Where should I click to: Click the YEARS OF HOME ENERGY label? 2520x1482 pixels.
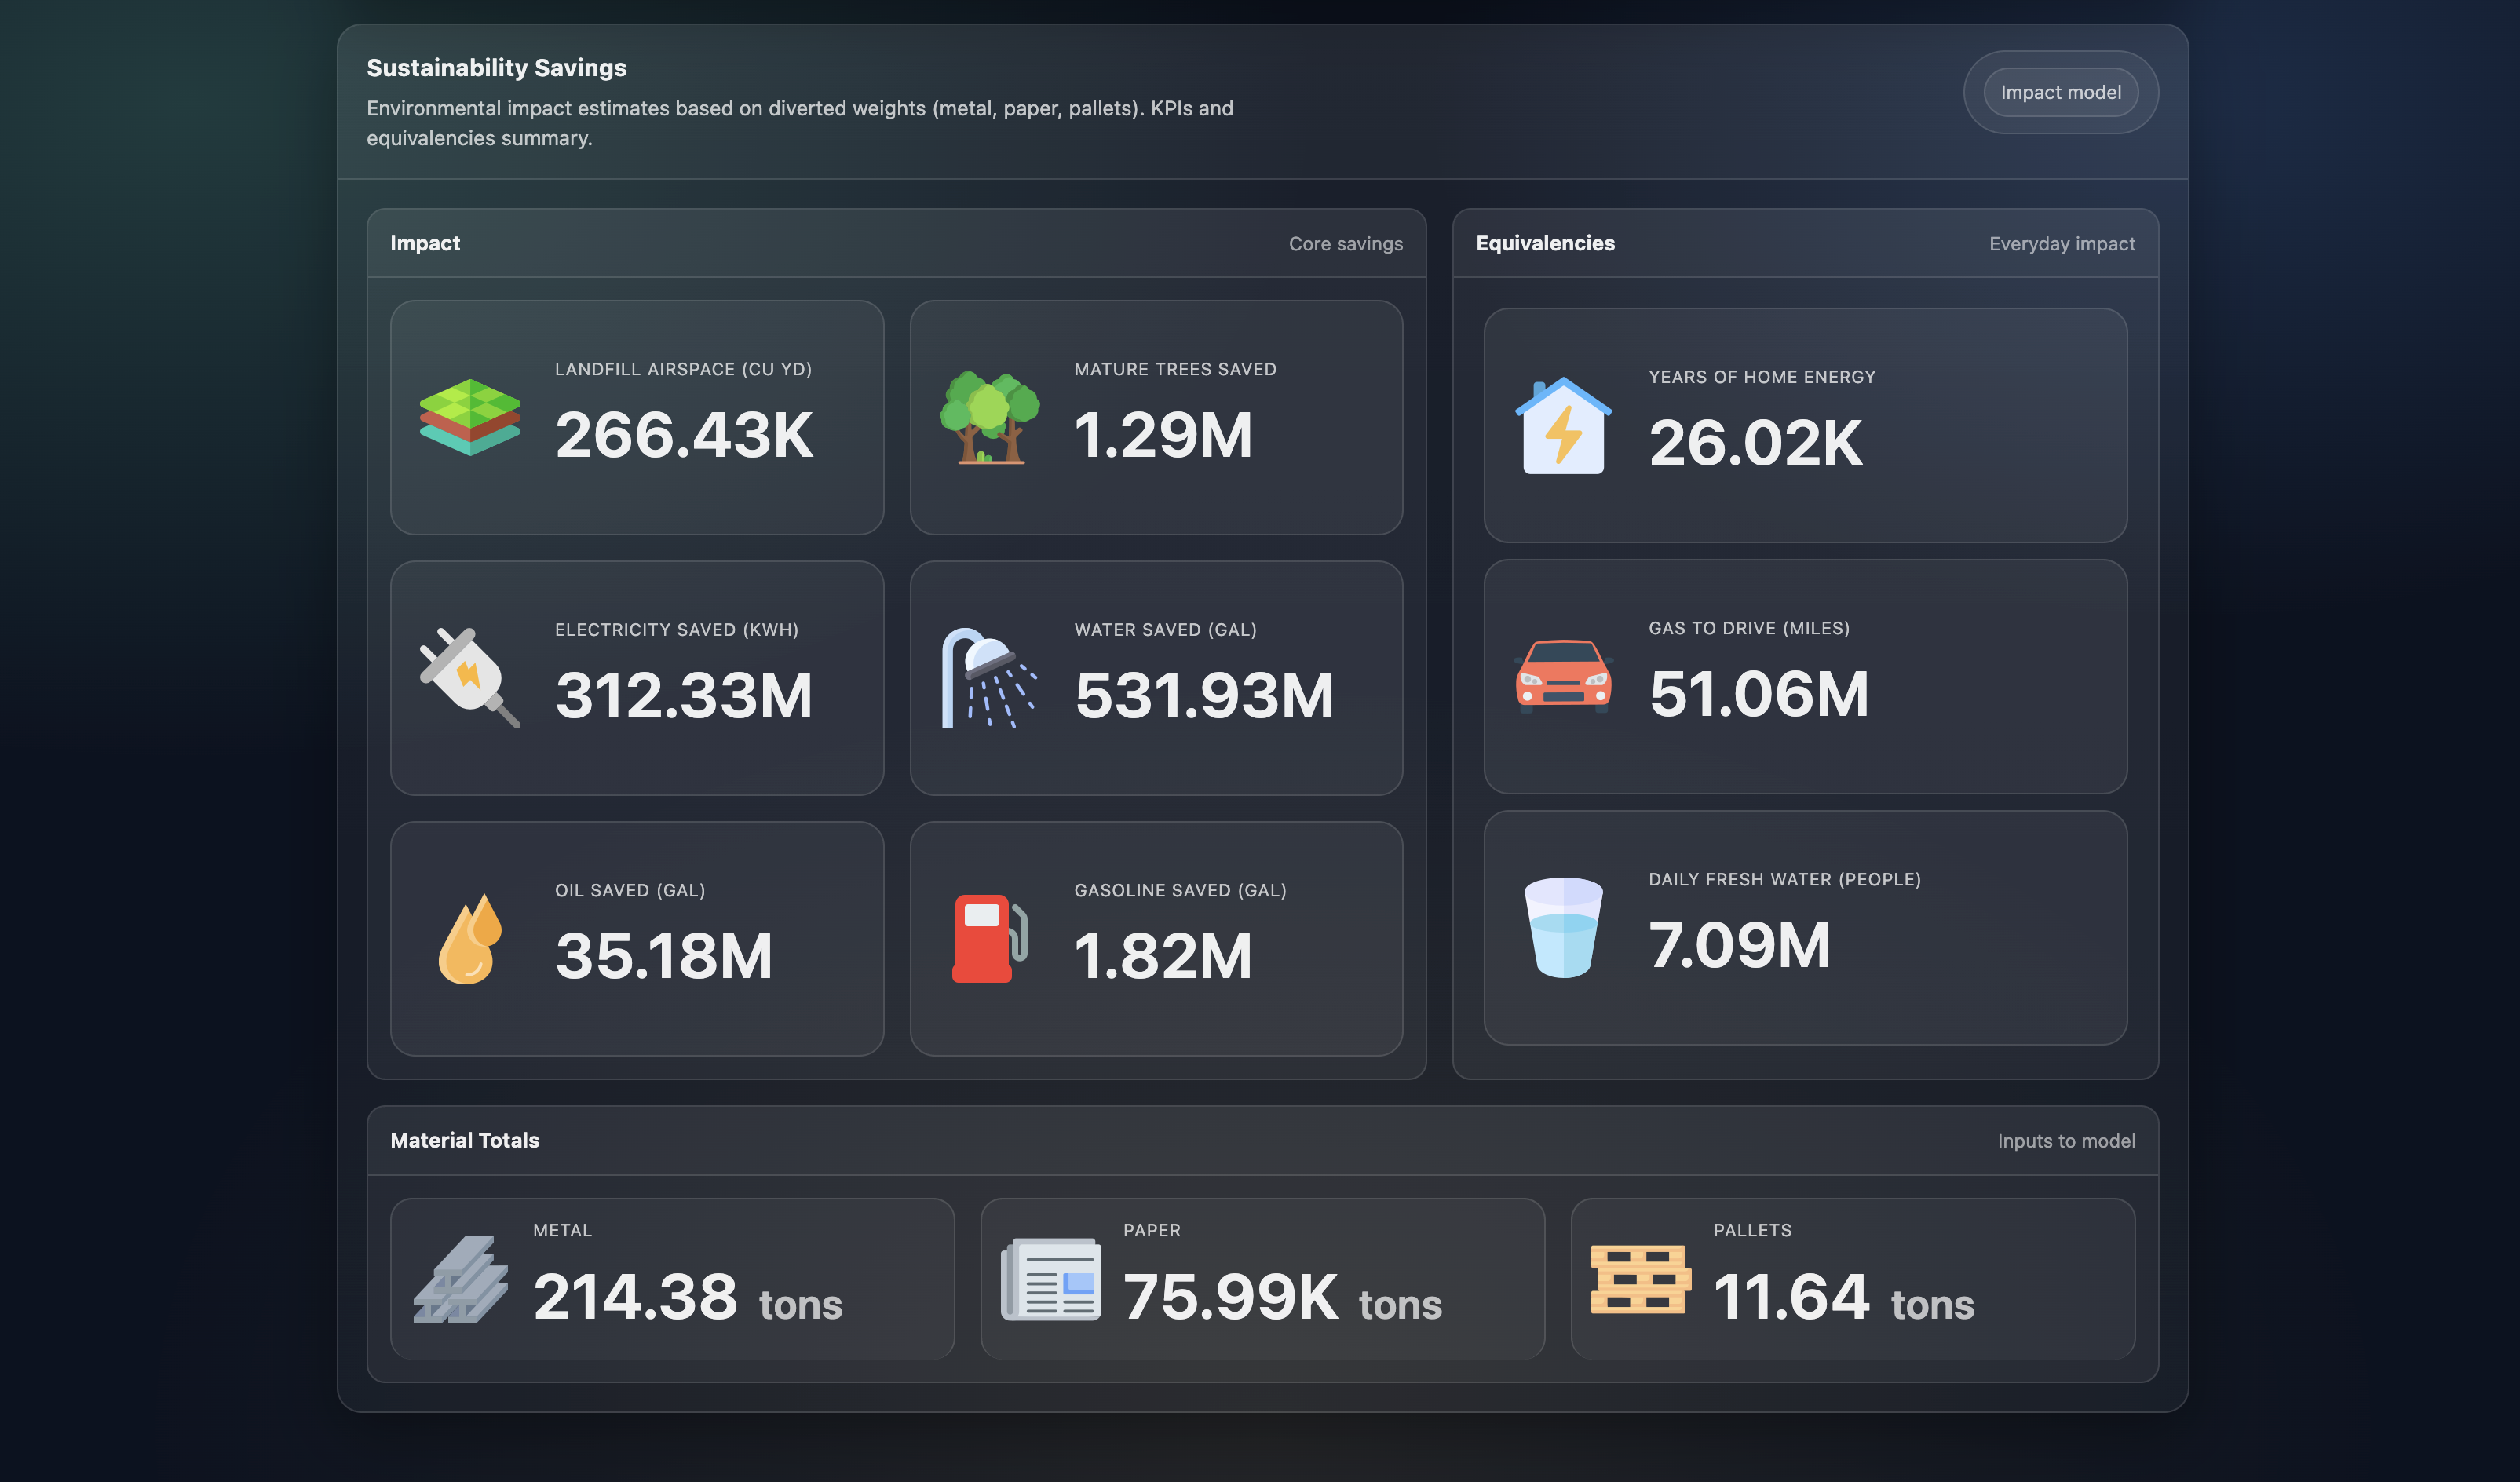click(1762, 377)
